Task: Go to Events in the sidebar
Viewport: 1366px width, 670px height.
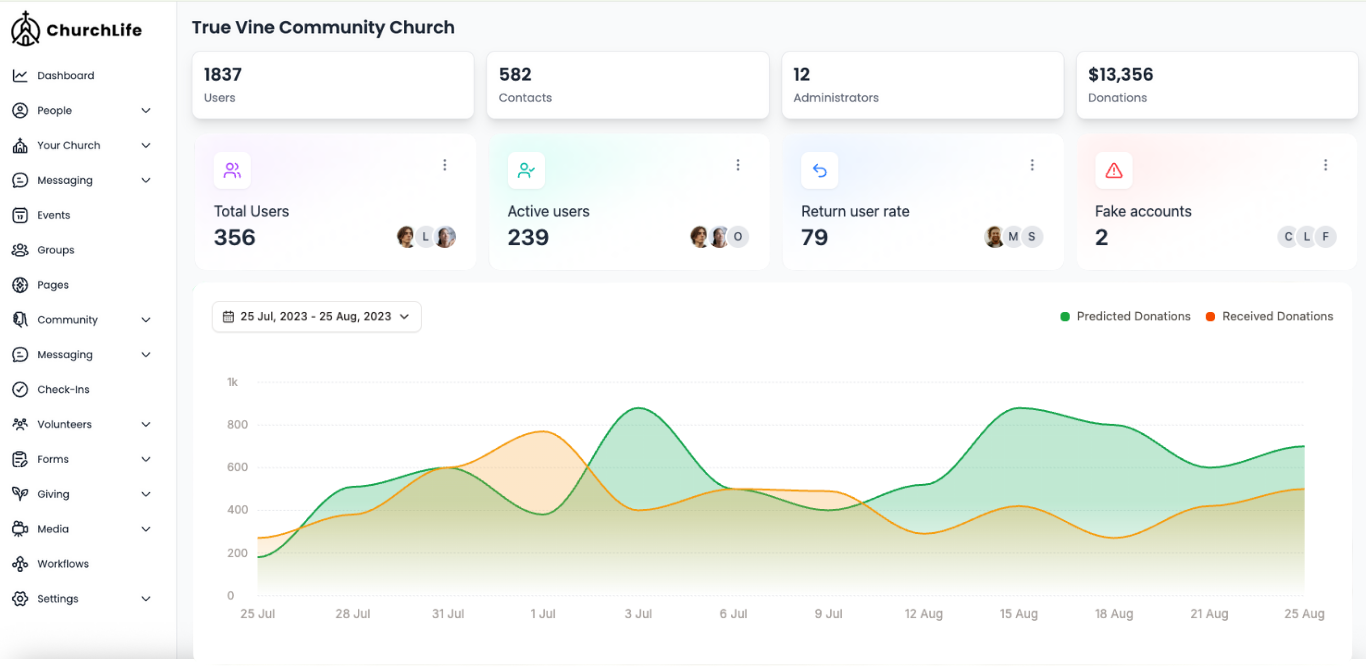Action: (53, 215)
